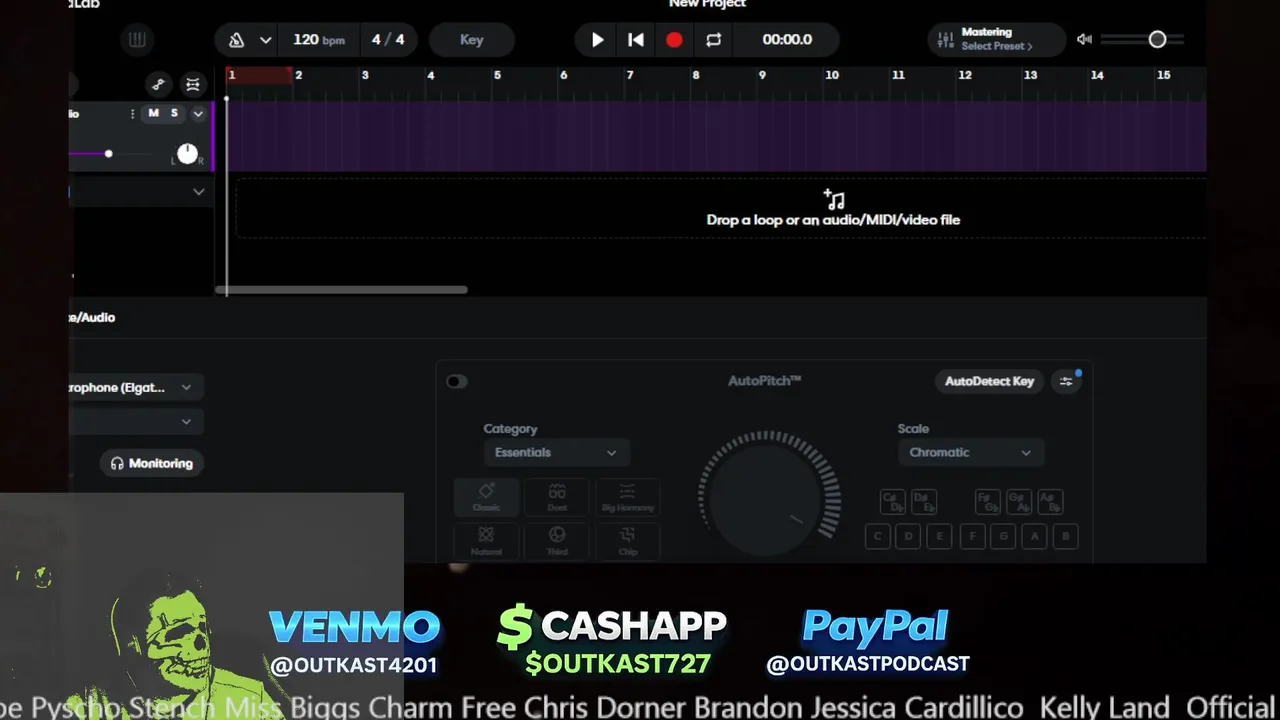Viewport: 1280px width, 720px height.
Task: Toggle the G note key
Action: [x=1003, y=536]
